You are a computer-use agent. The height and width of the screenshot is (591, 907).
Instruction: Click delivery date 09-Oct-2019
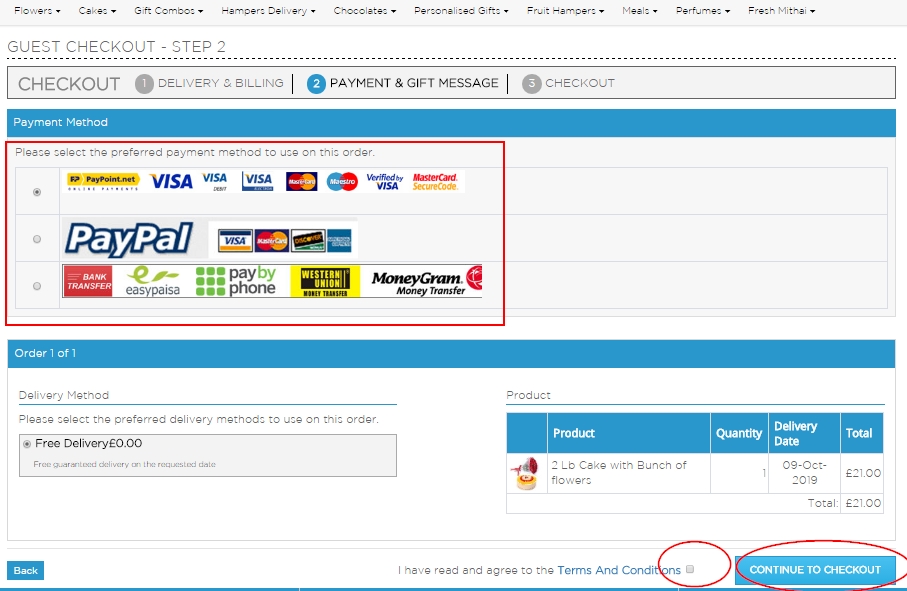coord(804,472)
